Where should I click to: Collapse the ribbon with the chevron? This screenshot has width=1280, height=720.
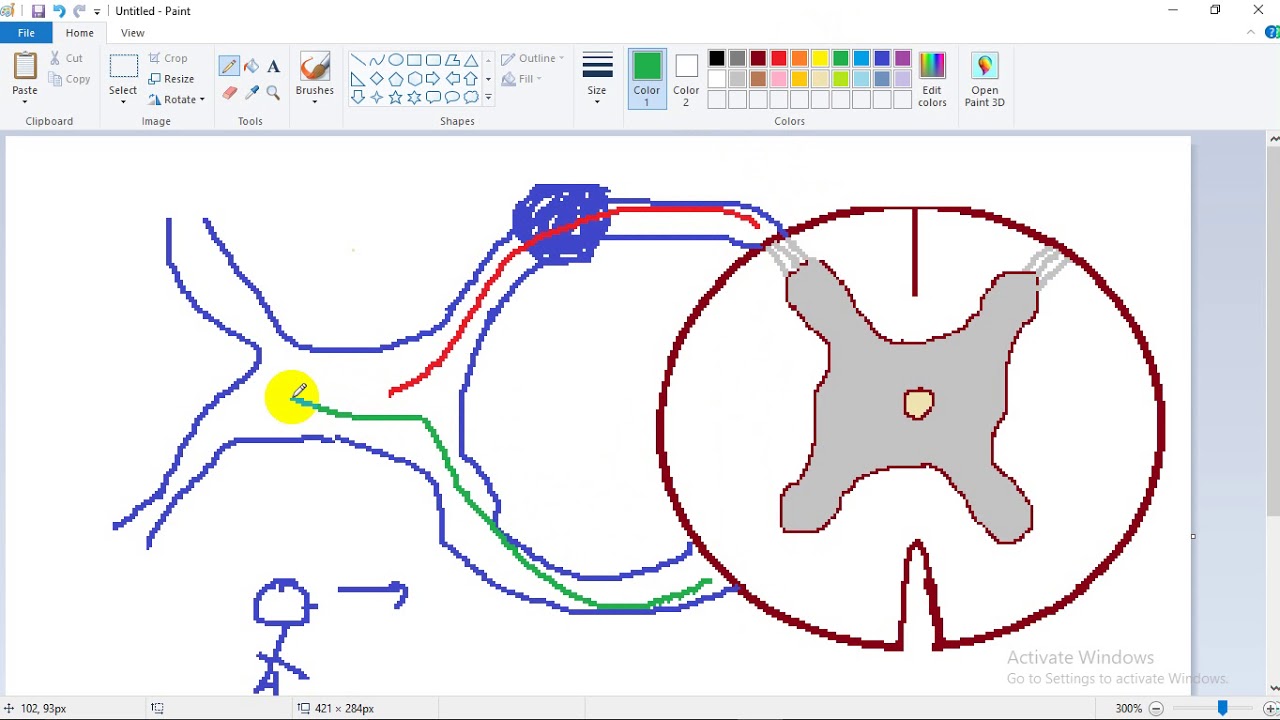[1251, 33]
